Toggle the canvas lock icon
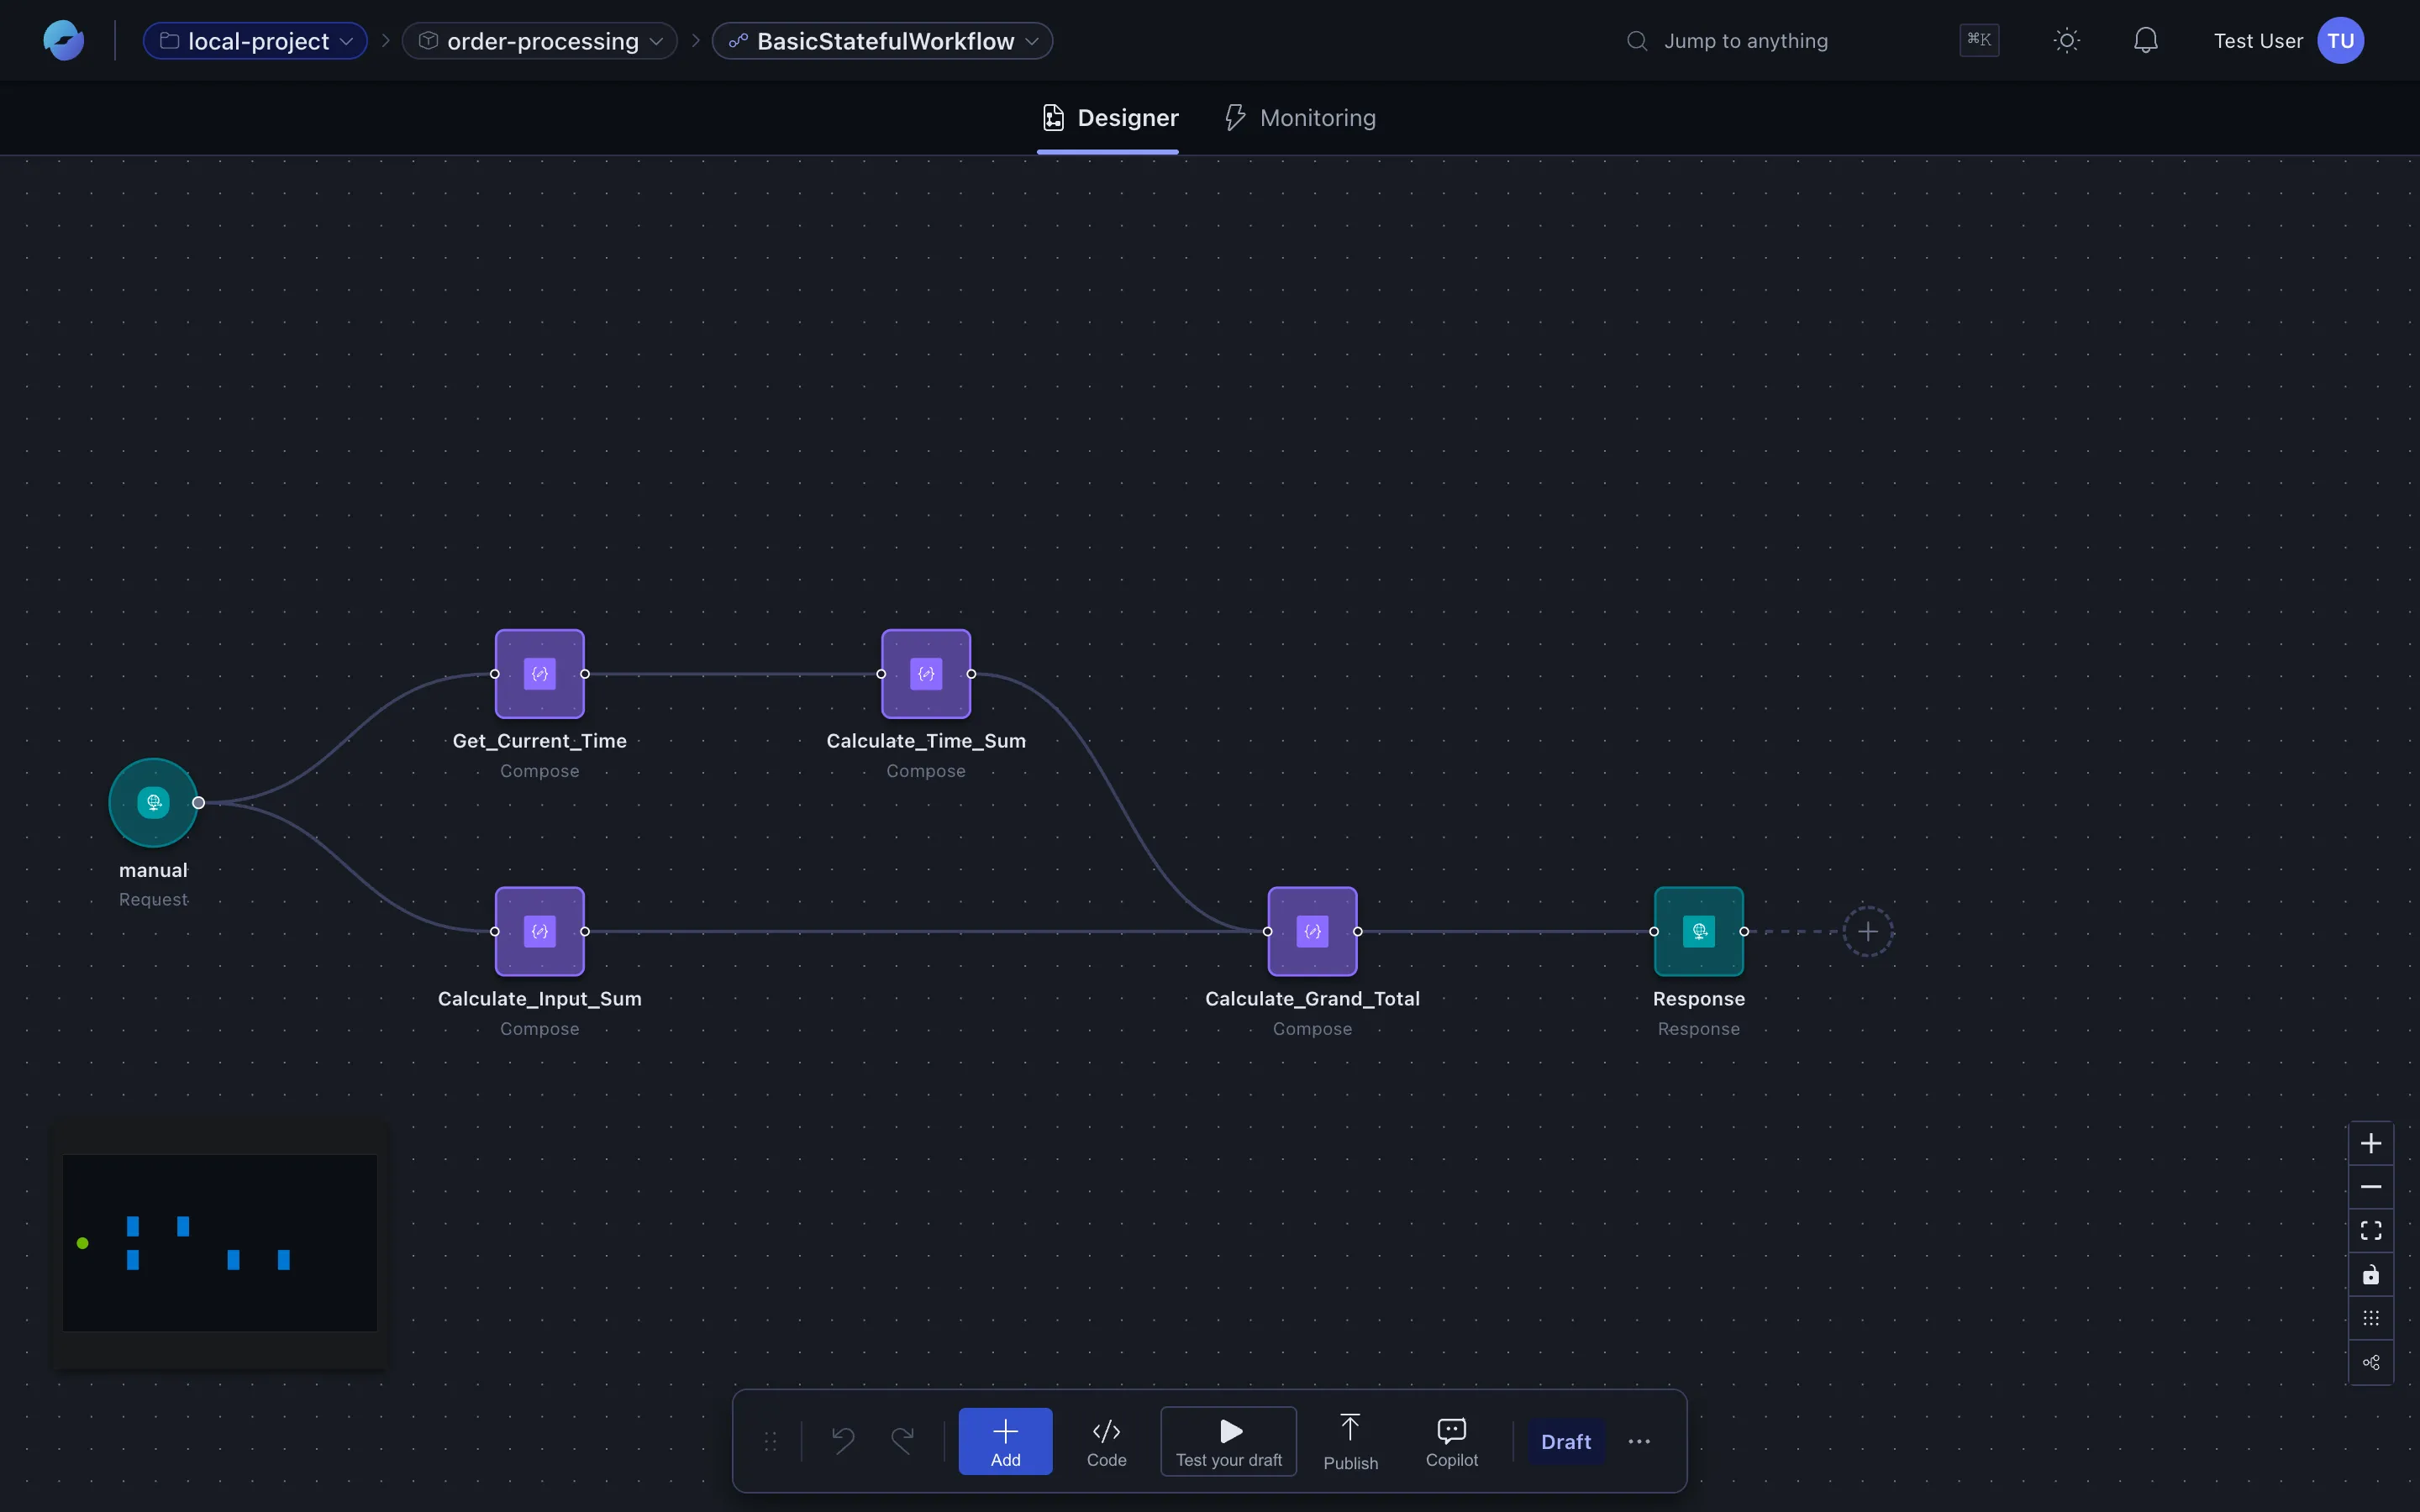 (x=2371, y=1275)
